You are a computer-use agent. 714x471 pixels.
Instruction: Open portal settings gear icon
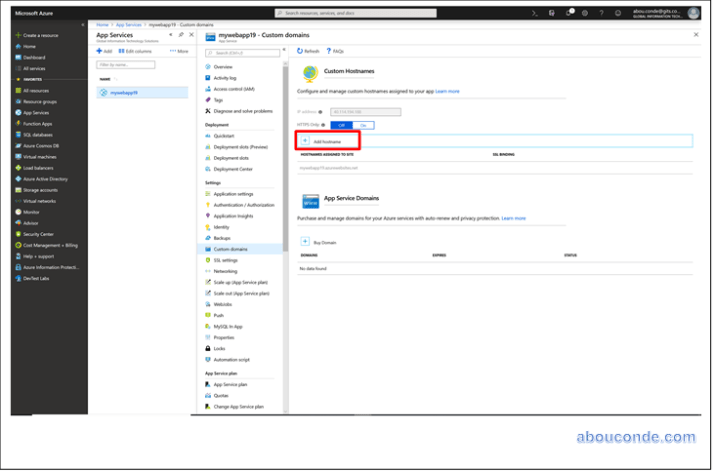[584, 14]
